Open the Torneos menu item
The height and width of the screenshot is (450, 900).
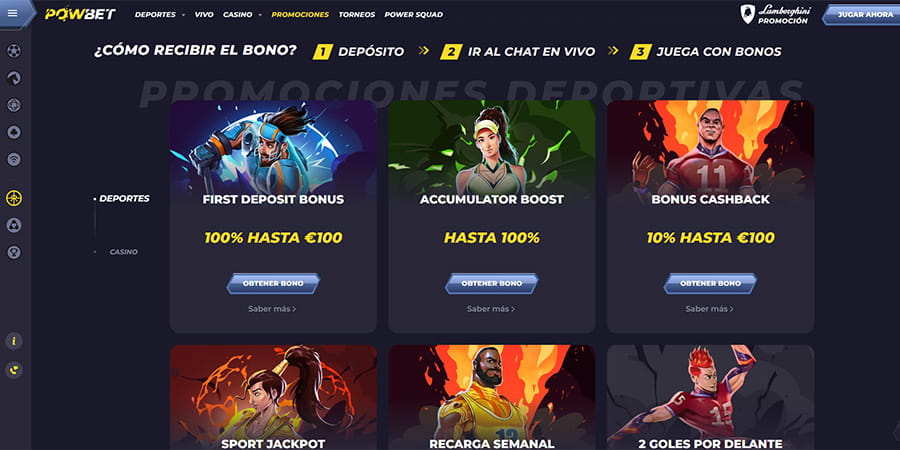coord(357,14)
